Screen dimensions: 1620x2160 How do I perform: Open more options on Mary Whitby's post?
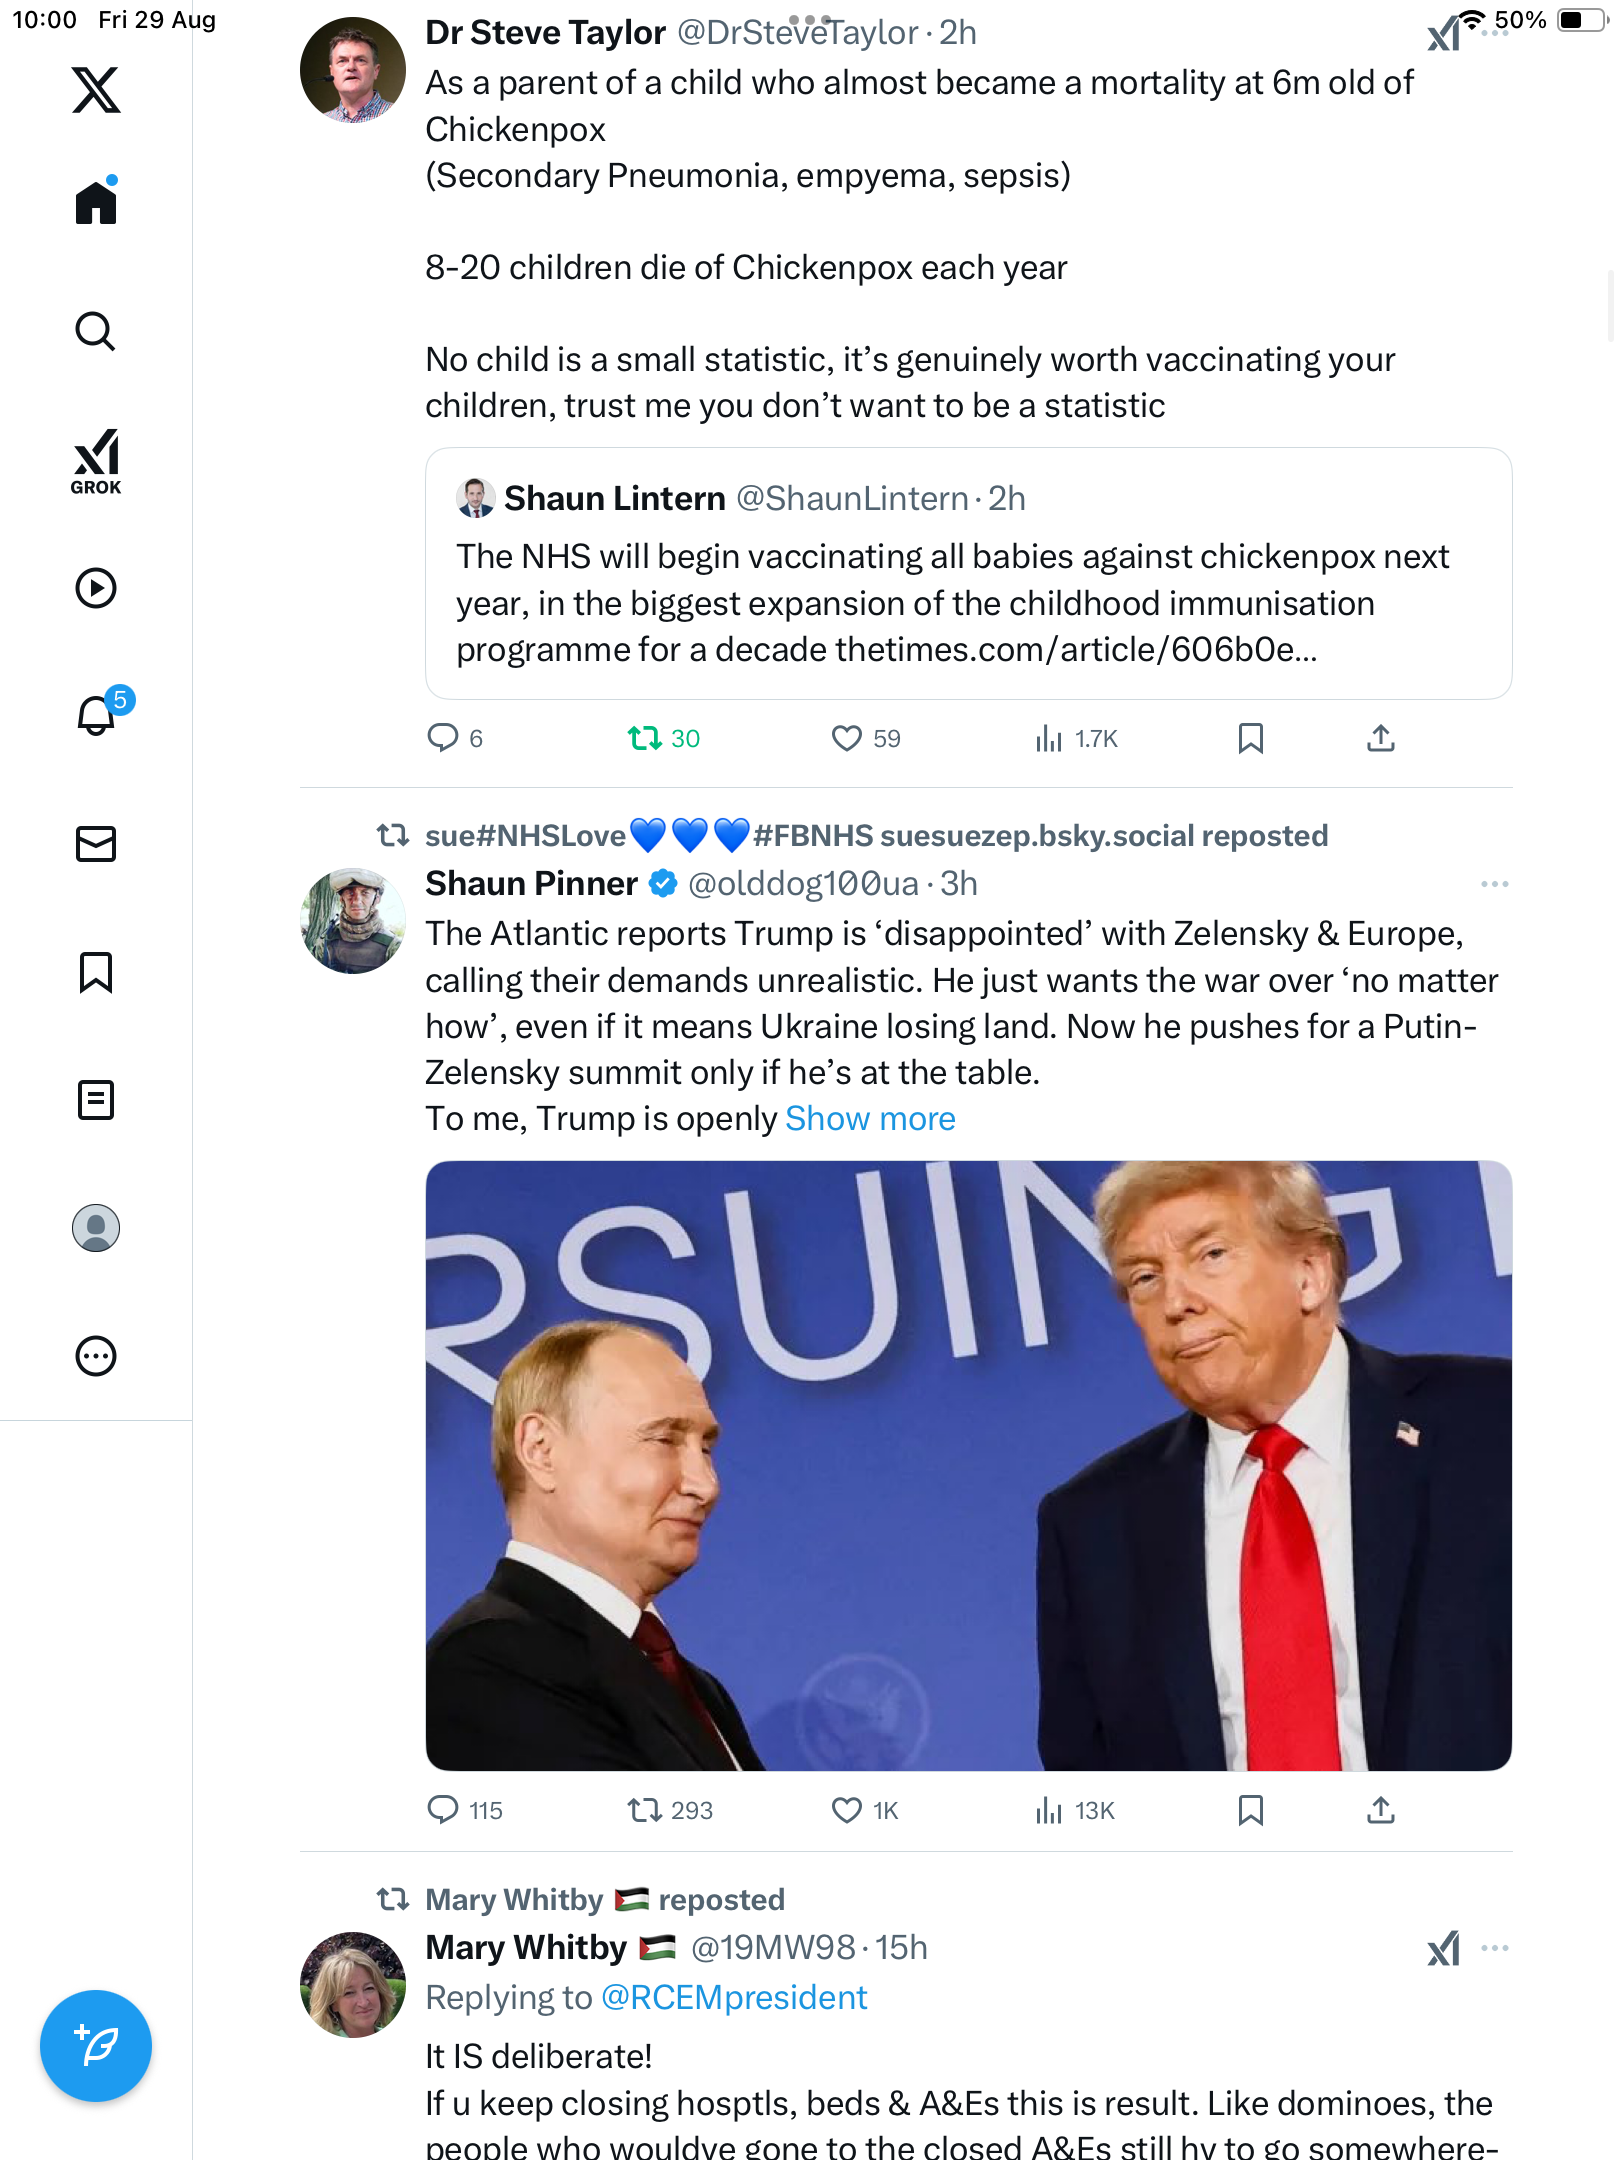1494,1948
